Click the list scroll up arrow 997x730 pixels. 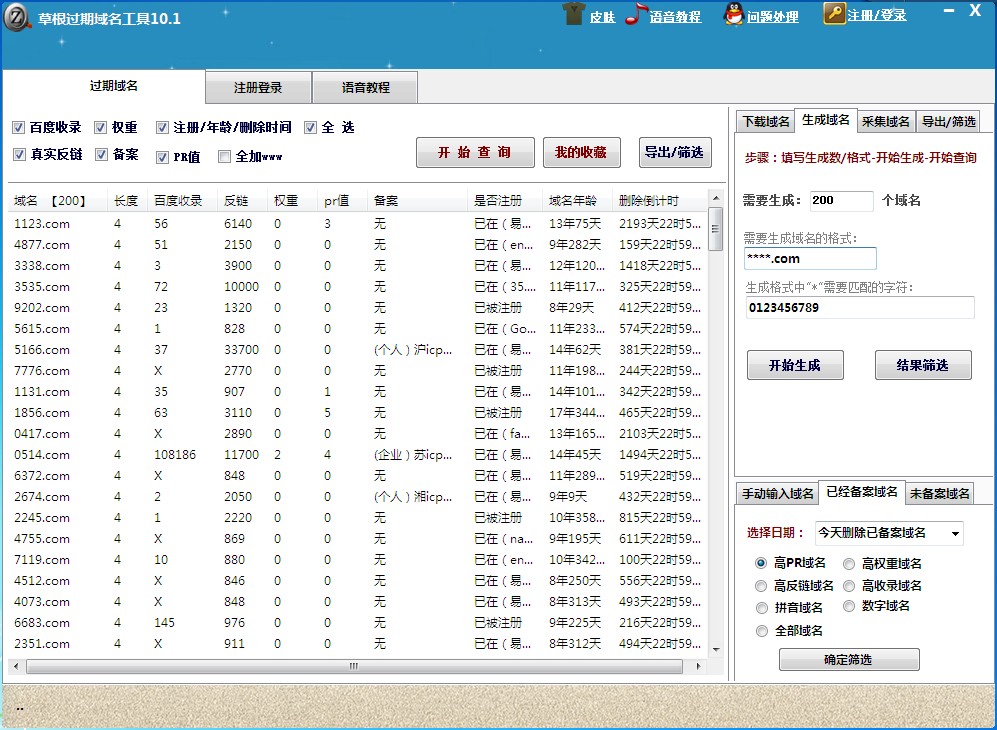[716, 198]
